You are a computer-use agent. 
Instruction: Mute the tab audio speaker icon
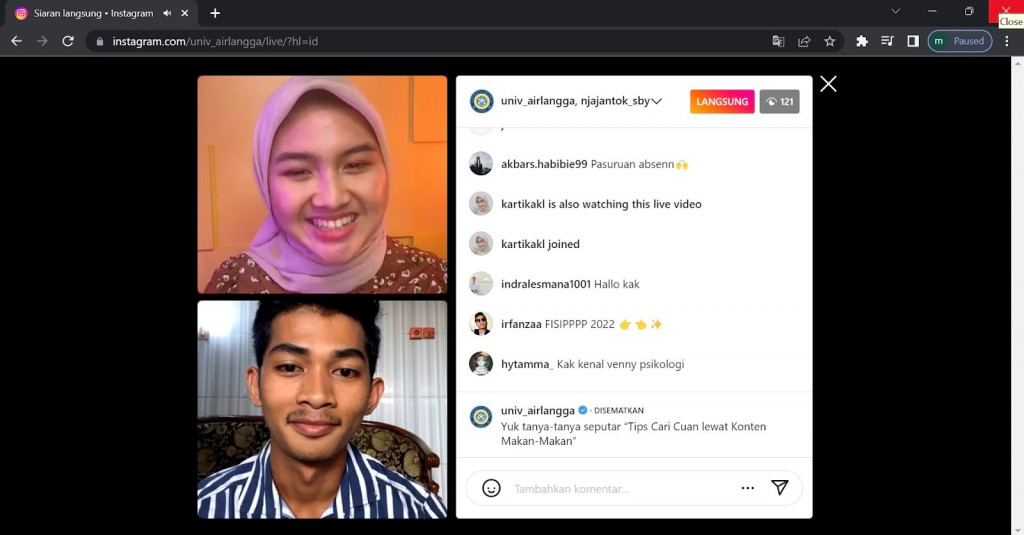click(x=167, y=13)
